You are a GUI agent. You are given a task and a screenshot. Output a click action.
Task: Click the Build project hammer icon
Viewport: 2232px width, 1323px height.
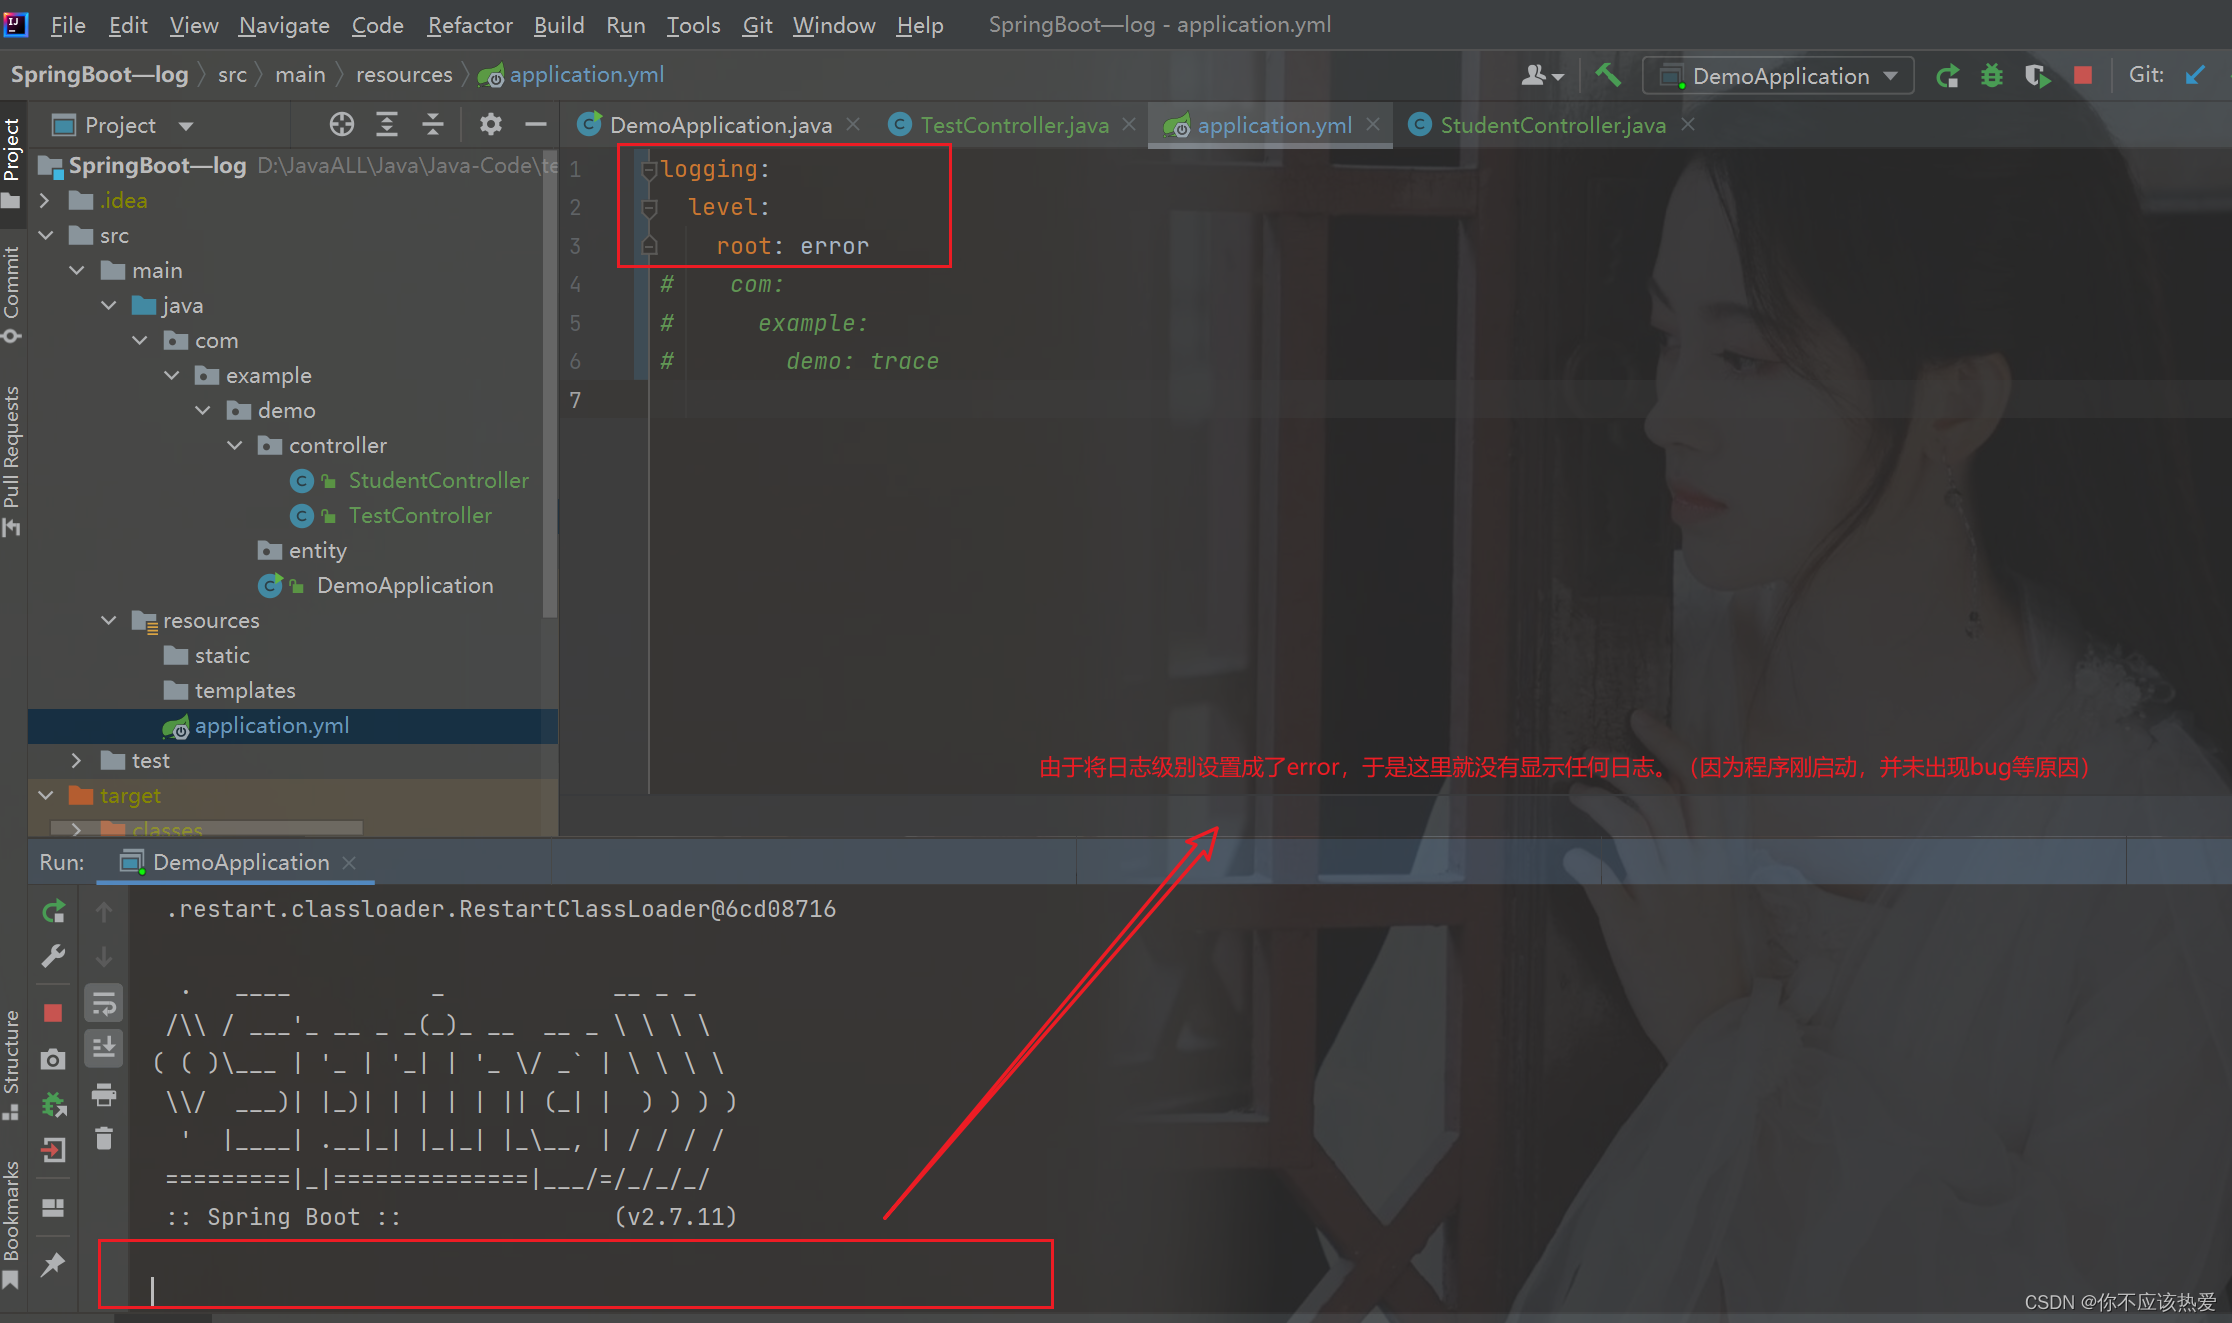[1607, 75]
